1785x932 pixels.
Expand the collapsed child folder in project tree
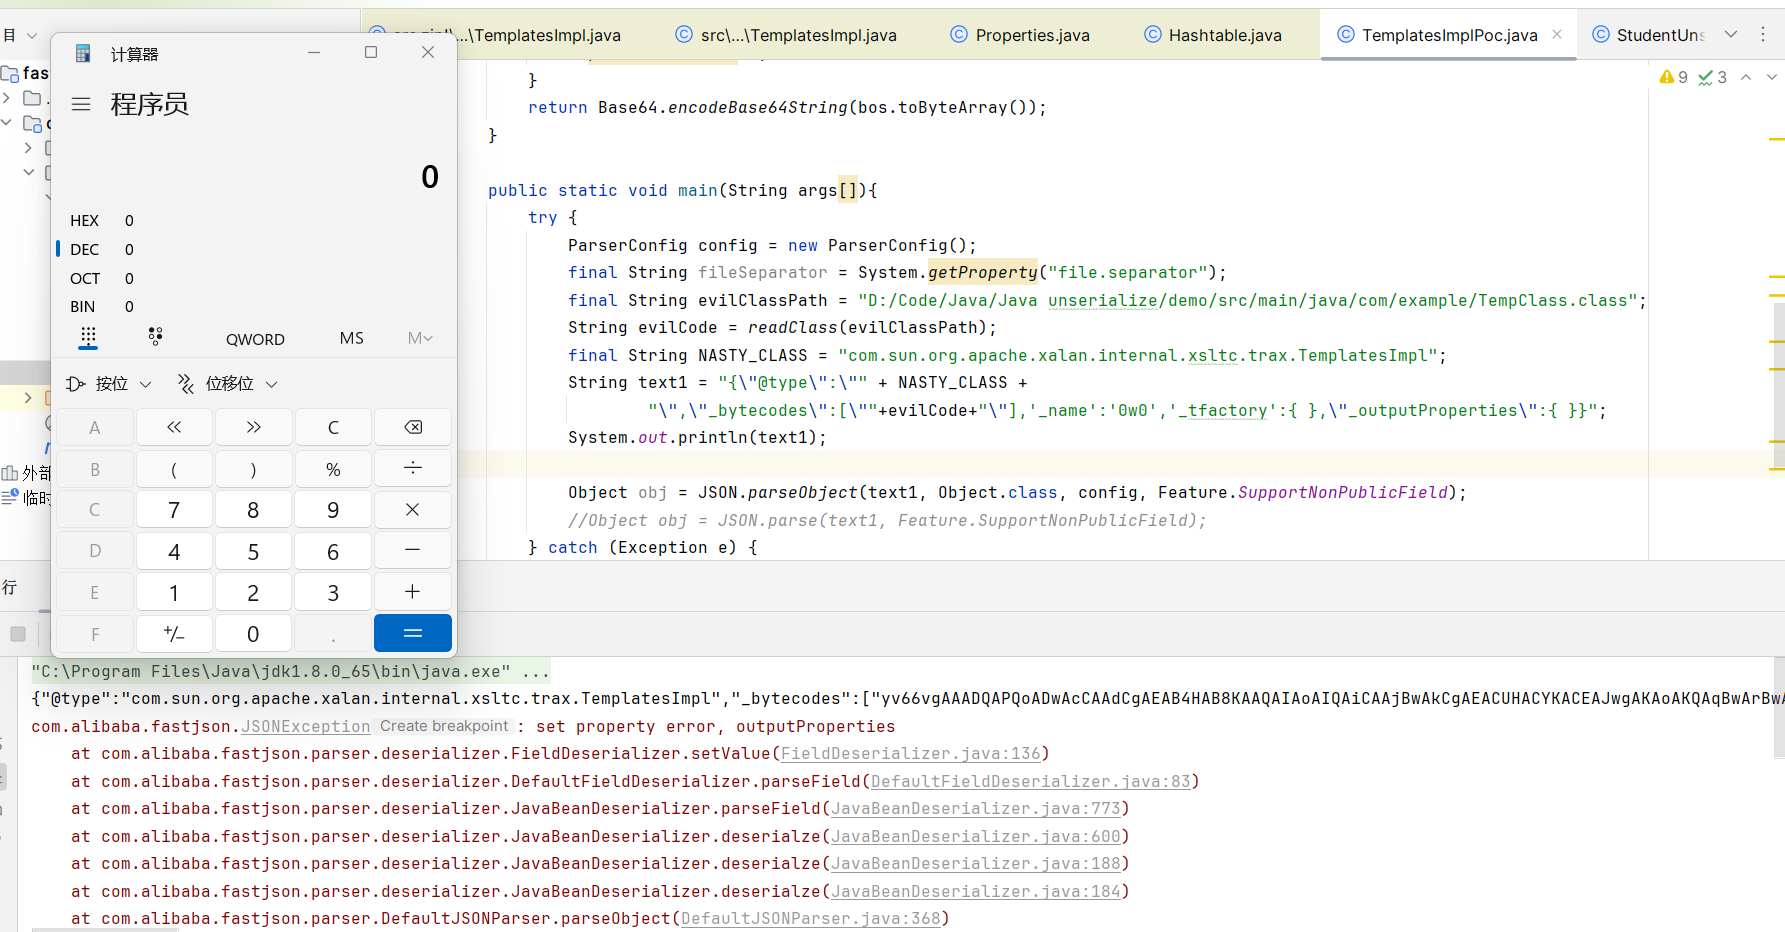(x=28, y=148)
